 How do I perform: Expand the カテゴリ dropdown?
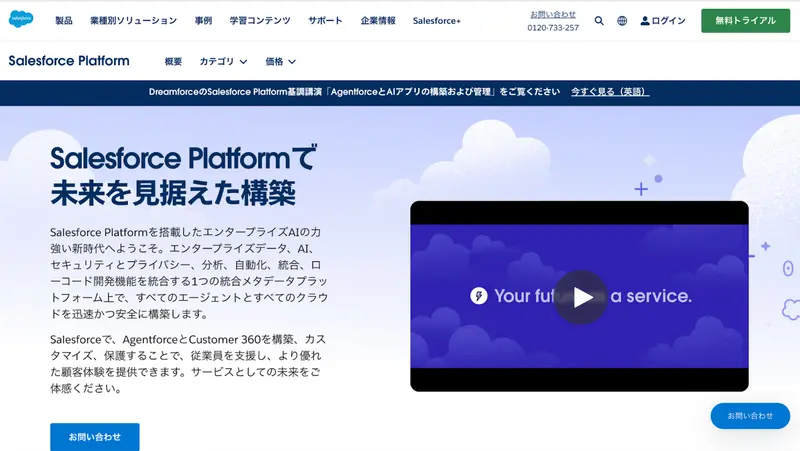pyautogui.click(x=223, y=62)
